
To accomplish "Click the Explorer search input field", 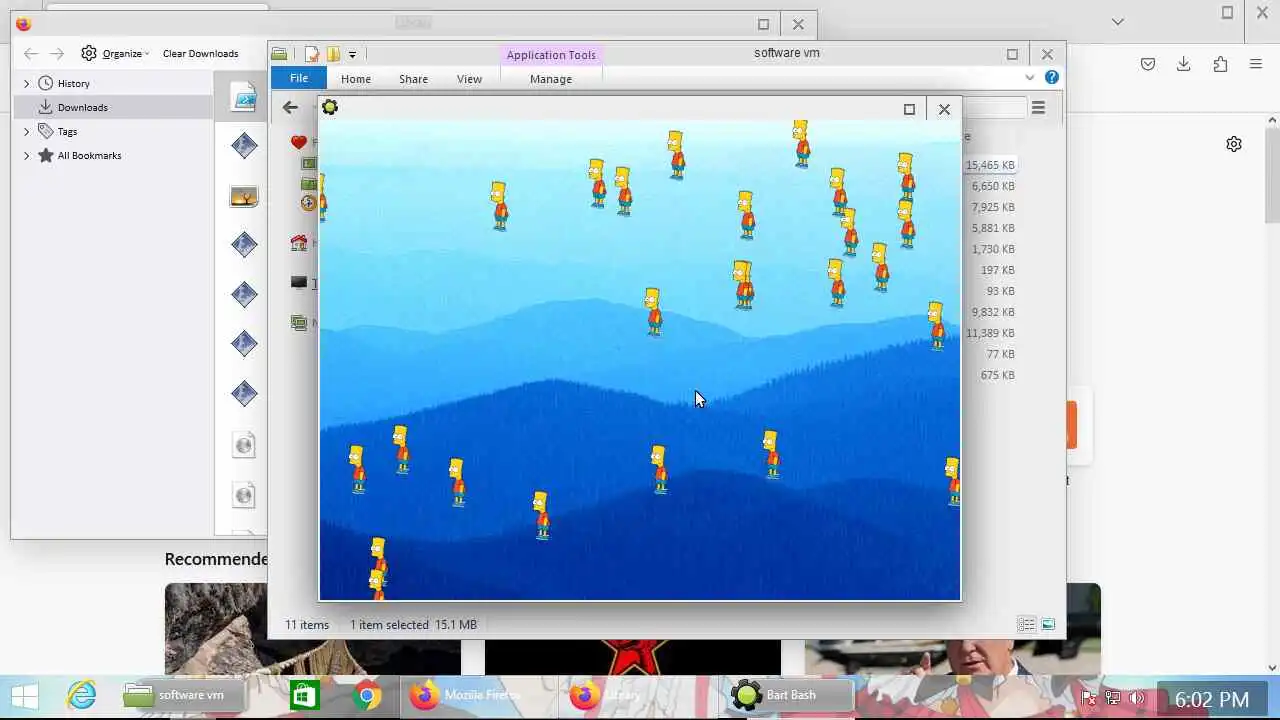I will coord(993,108).
